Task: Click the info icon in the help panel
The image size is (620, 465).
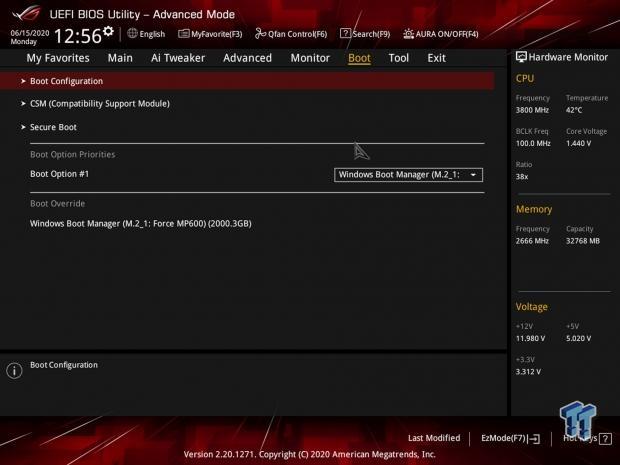Action: click(14, 371)
